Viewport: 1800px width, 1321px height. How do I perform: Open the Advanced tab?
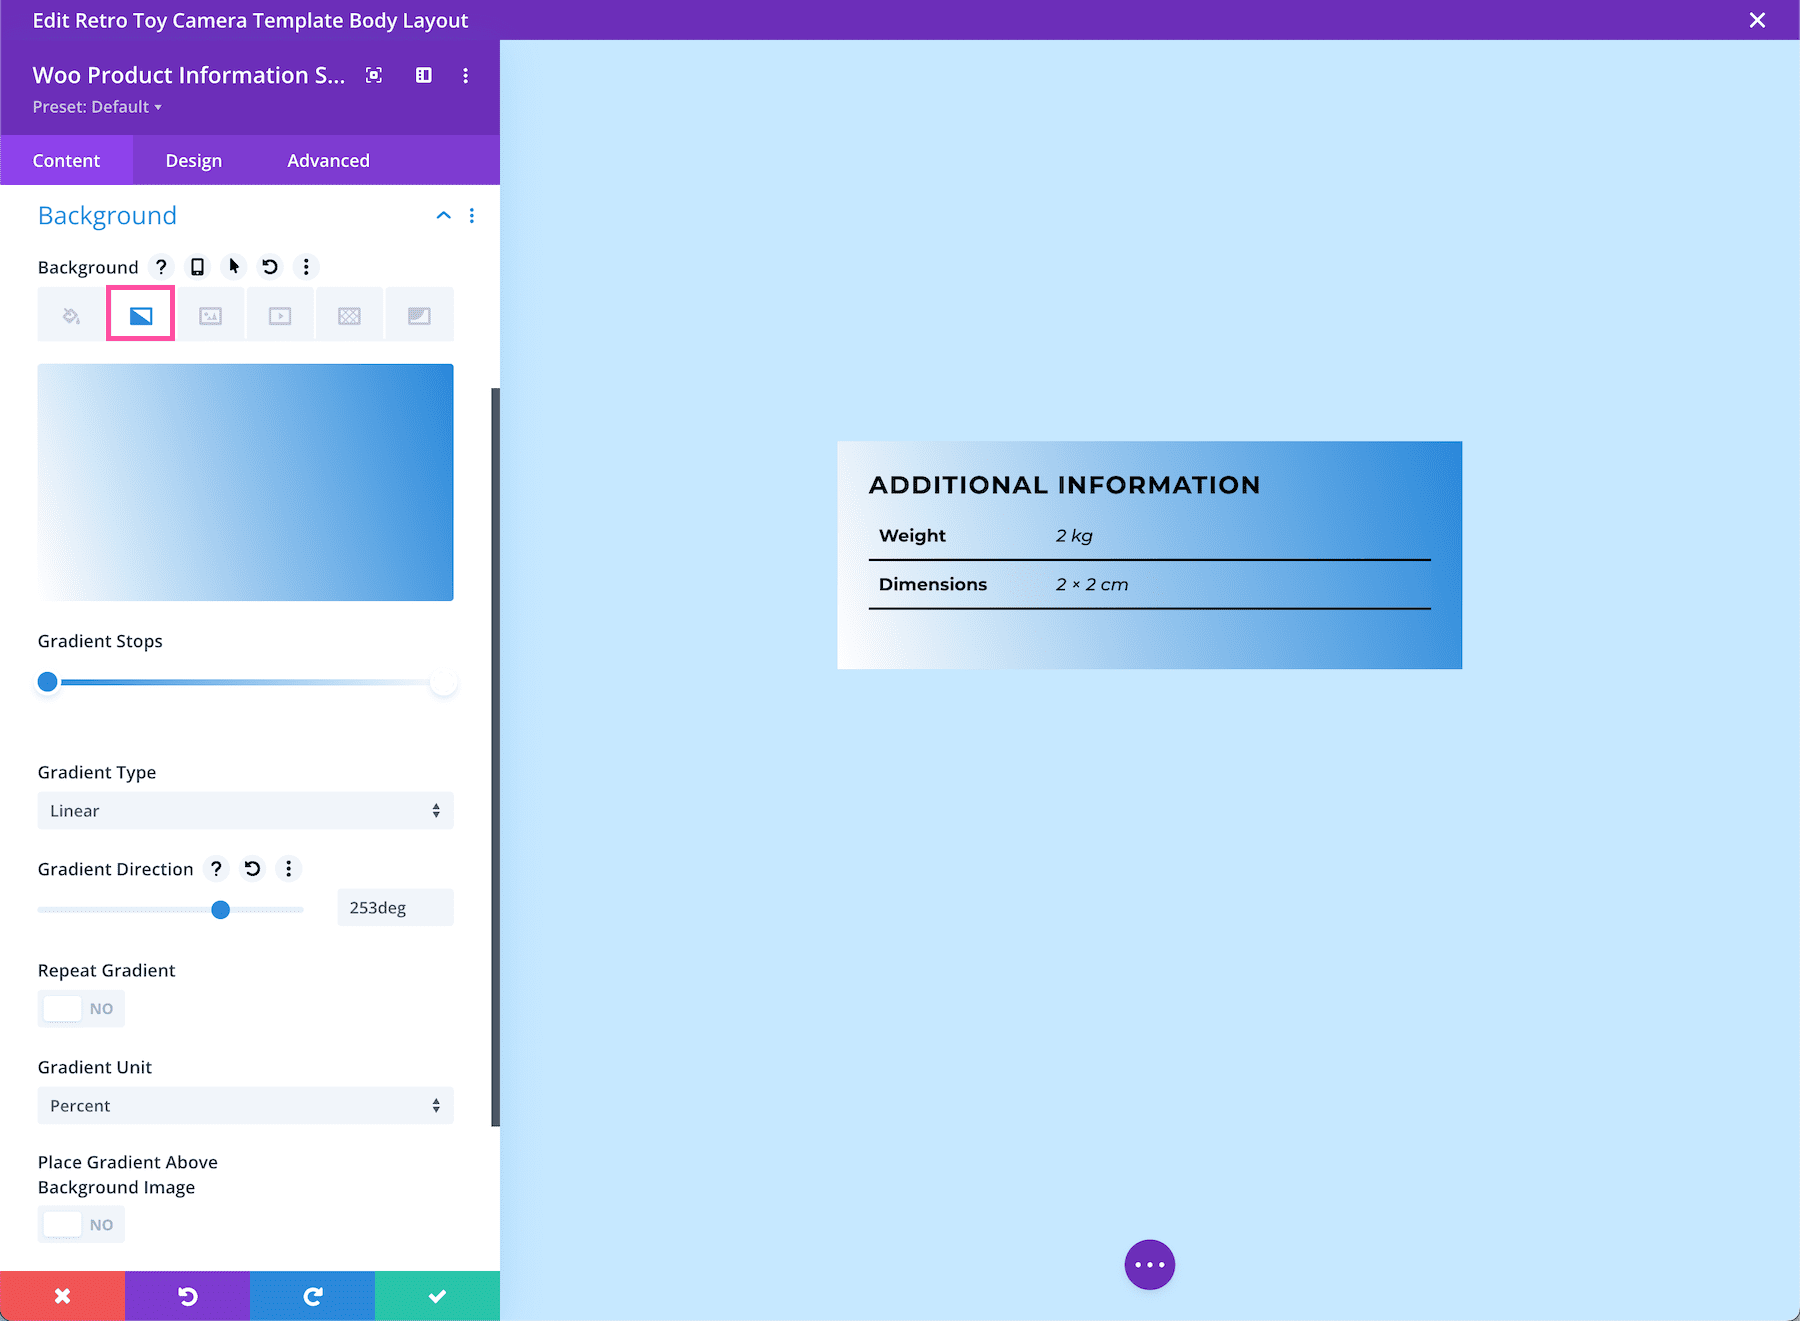tap(328, 160)
